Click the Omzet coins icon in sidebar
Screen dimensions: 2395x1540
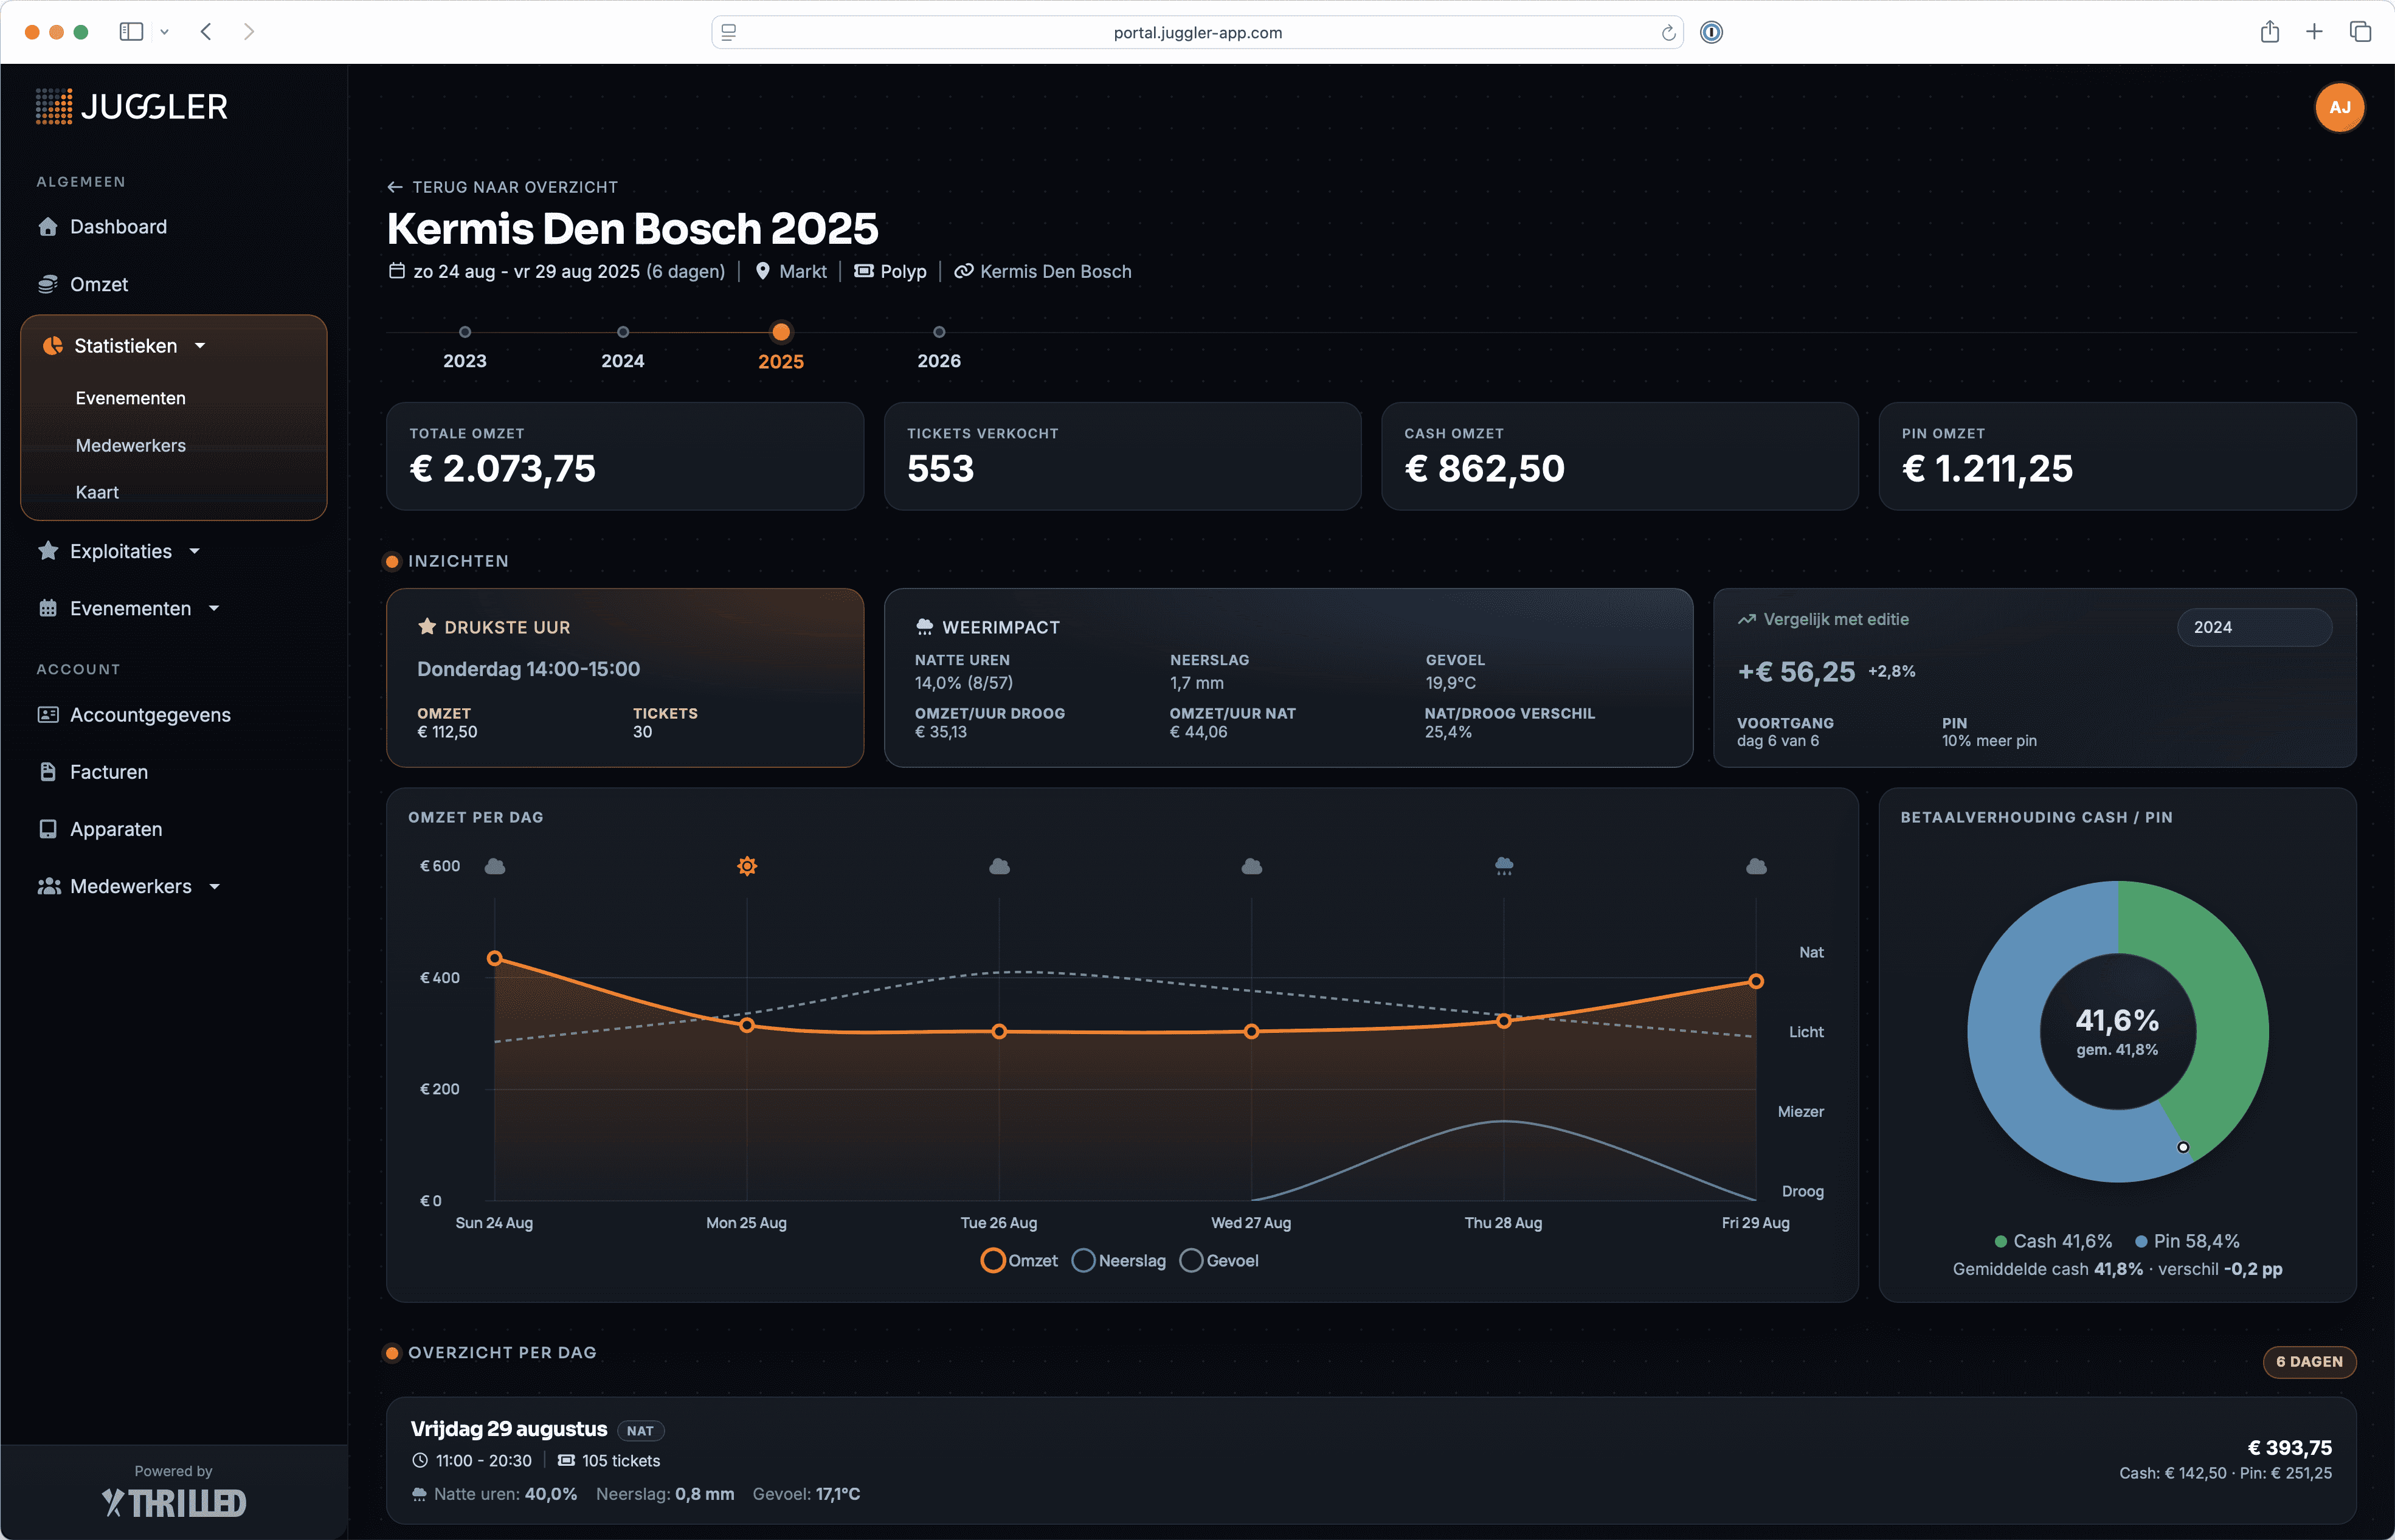tap(48, 284)
